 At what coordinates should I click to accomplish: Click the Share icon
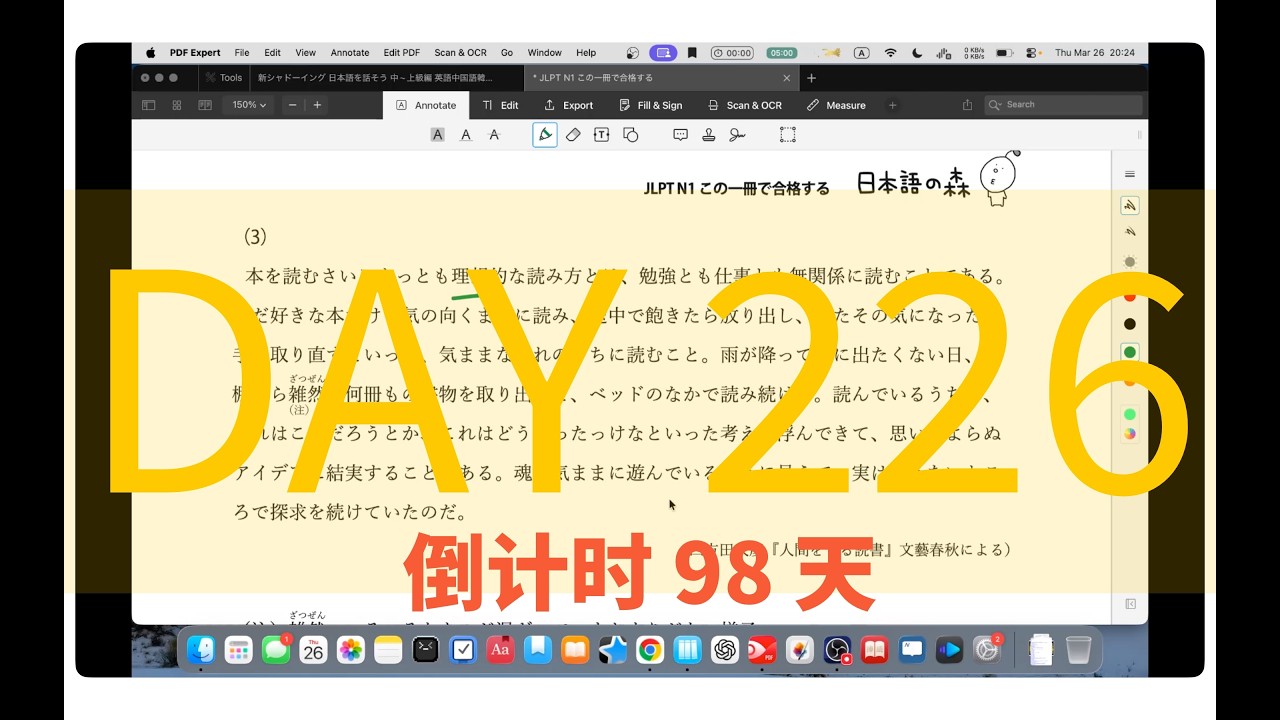(967, 105)
